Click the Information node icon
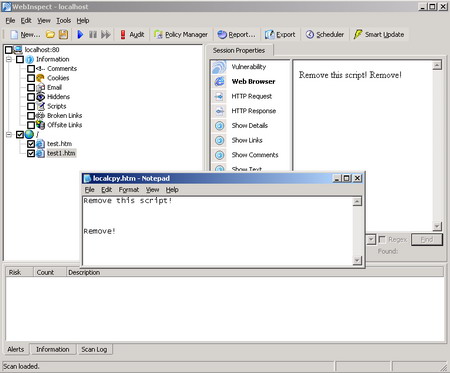Screen dimensions: 450x373 tap(30, 59)
